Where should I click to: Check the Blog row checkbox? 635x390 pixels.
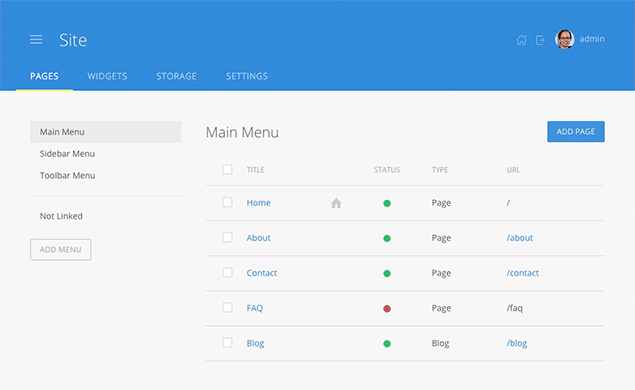227,343
